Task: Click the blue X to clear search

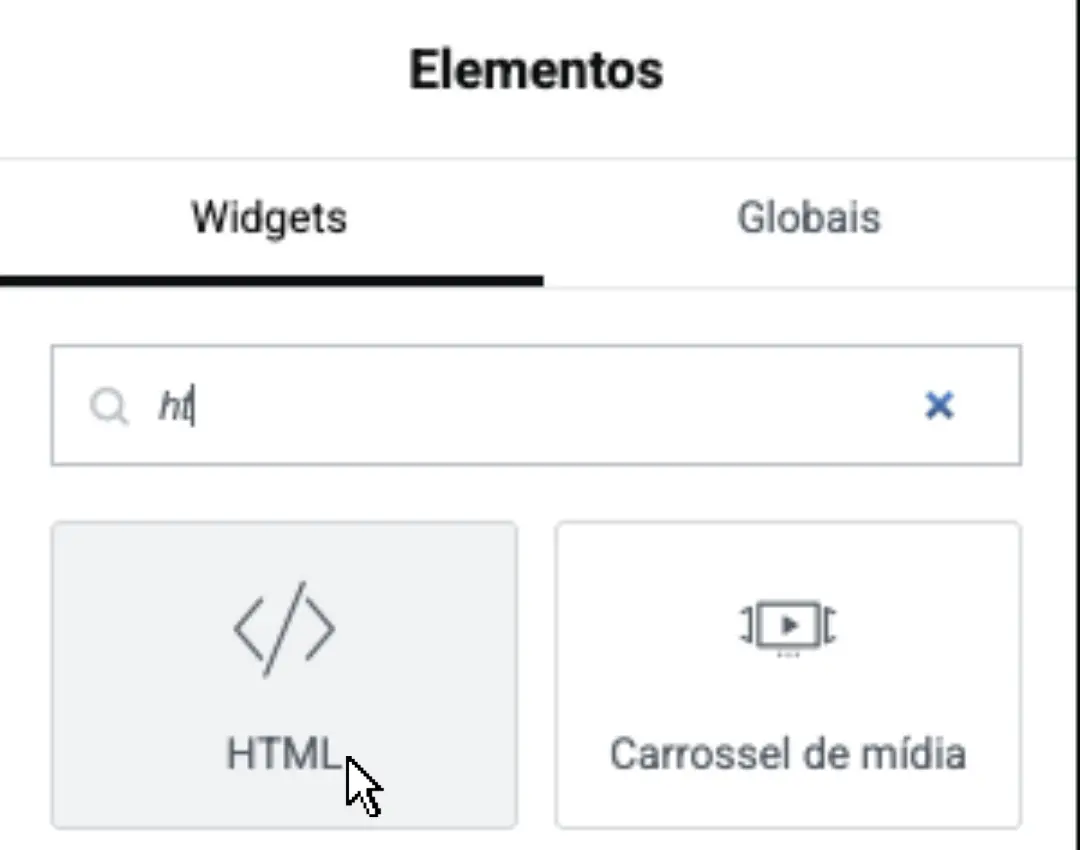Action: click(x=939, y=406)
